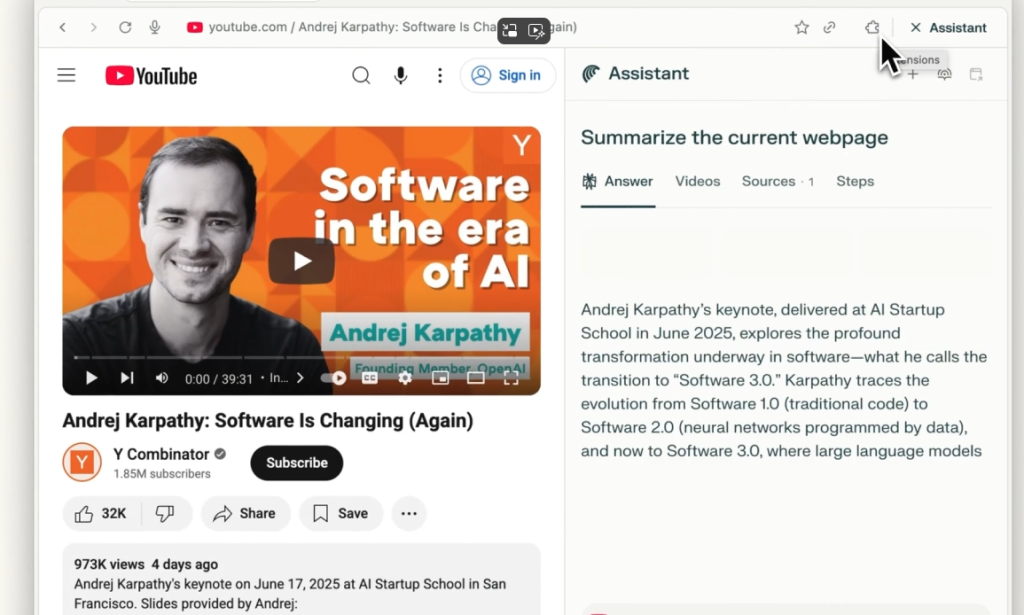Bookmark this page with the star icon
The height and width of the screenshot is (615, 1024).
(x=802, y=27)
